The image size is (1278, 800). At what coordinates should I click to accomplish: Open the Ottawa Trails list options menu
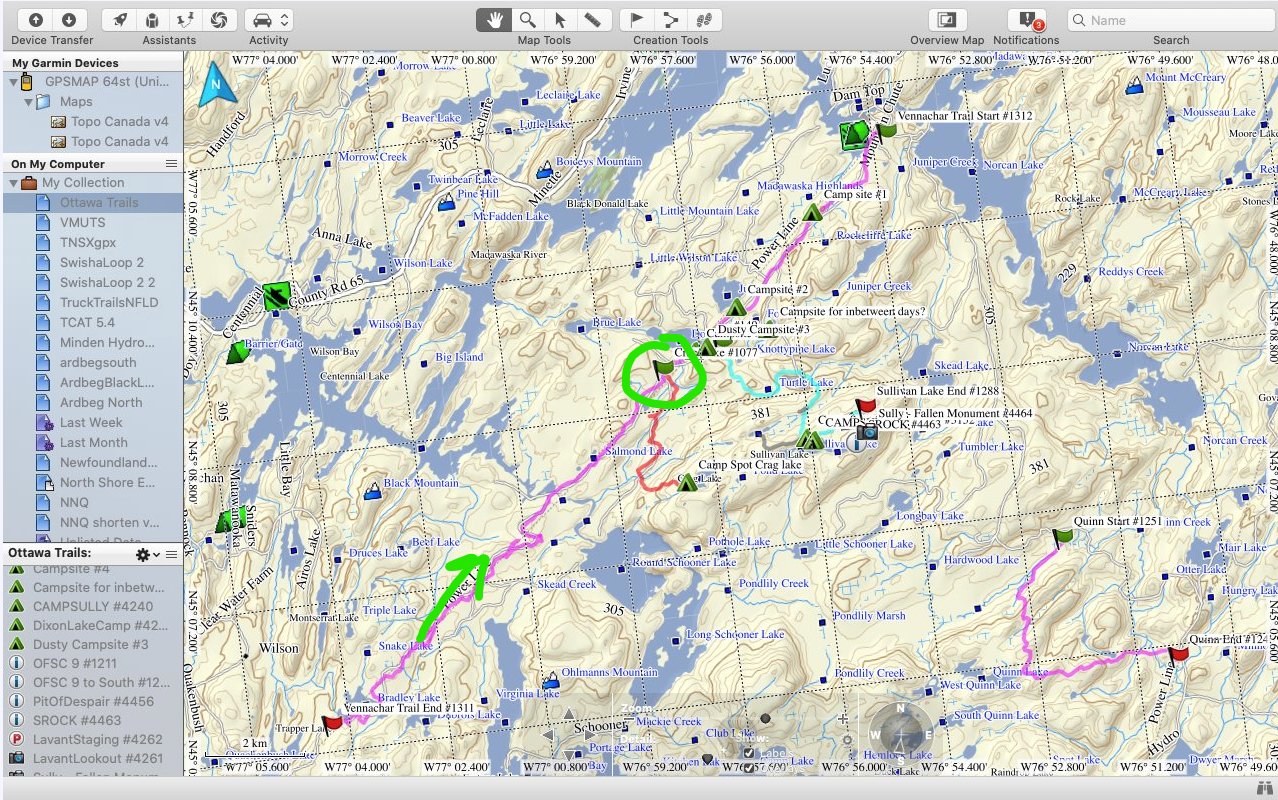[x=171, y=554]
